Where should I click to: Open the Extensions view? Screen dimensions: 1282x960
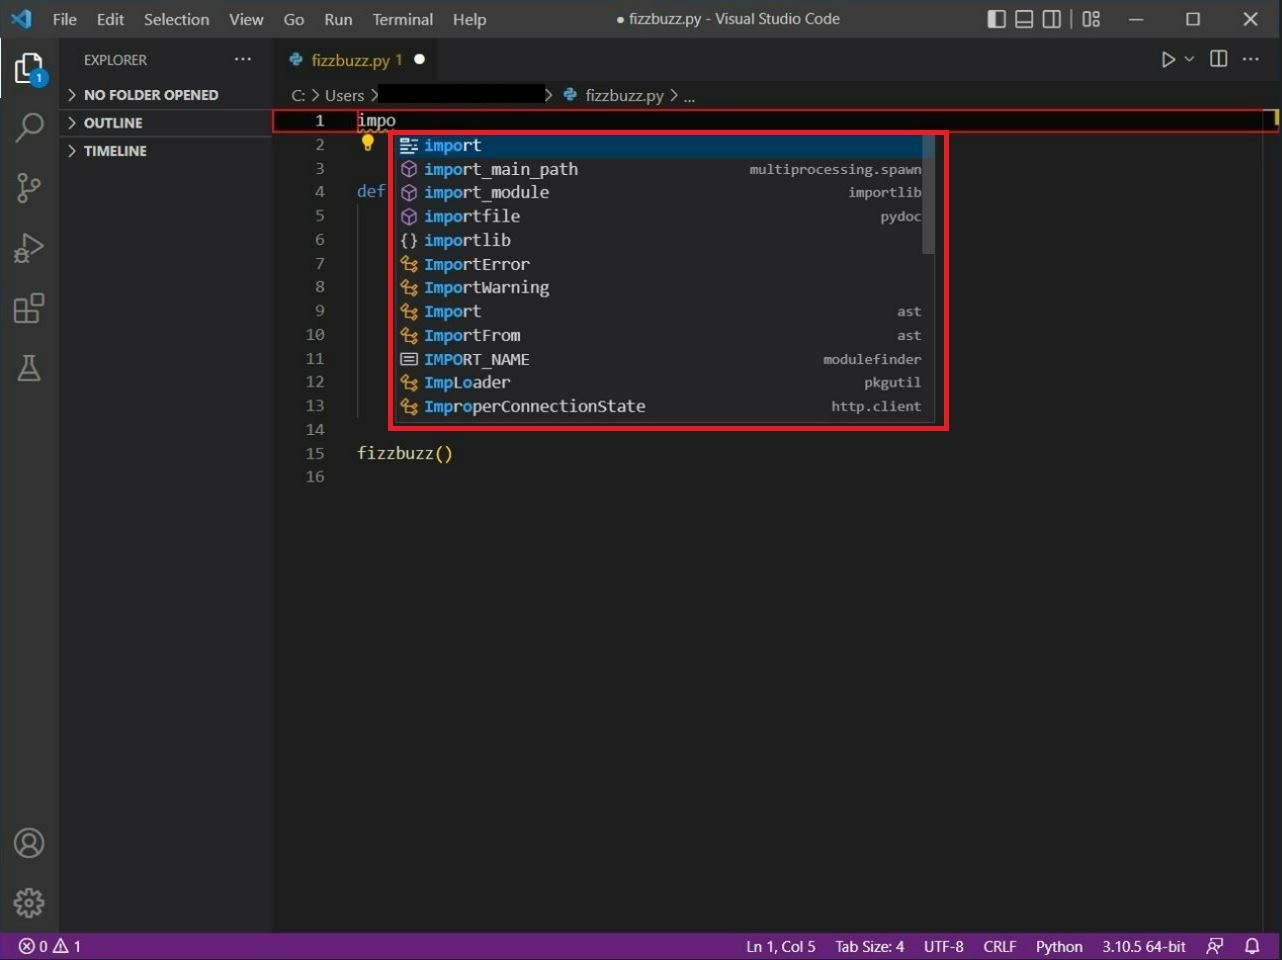tap(29, 308)
